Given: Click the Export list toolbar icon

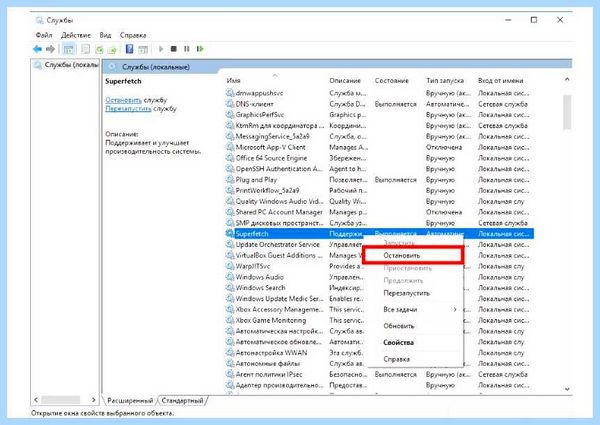Looking at the screenshot, I should click(112, 49).
